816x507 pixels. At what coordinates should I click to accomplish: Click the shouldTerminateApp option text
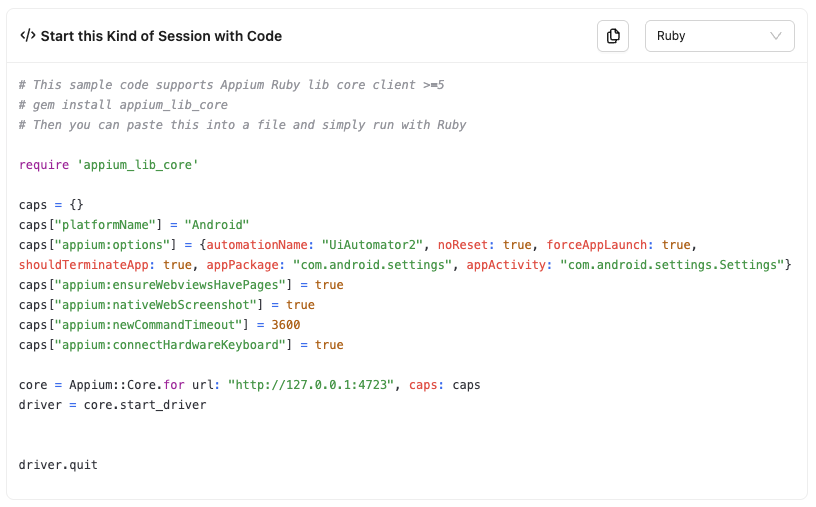pos(84,265)
